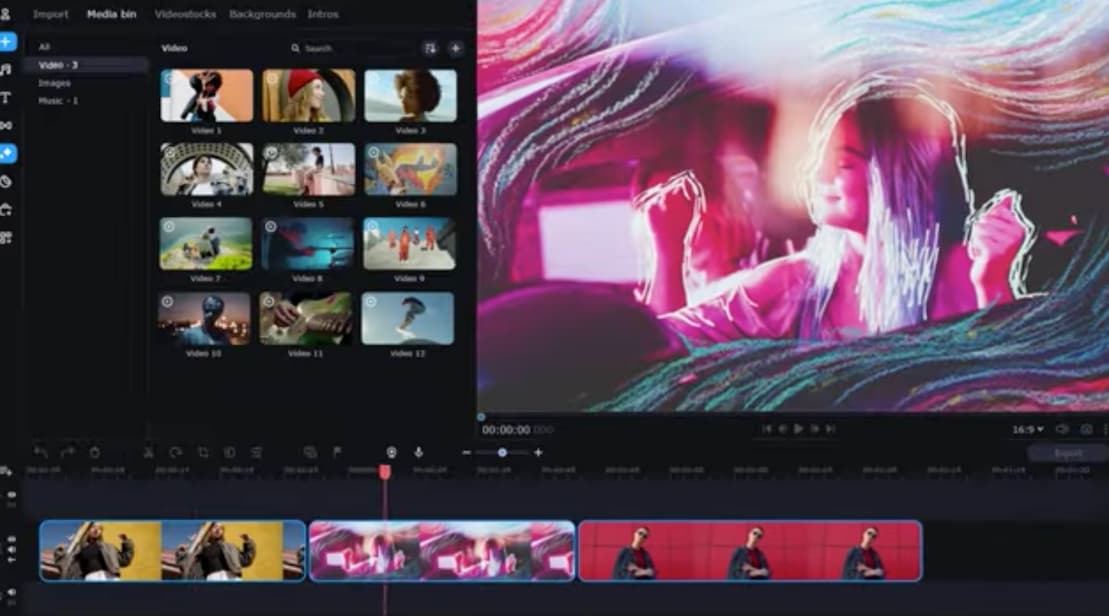The height and width of the screenshot is (616, 1109).
Task: Click the Export button
Action: pyautogui.click(x=1069, y=452)
